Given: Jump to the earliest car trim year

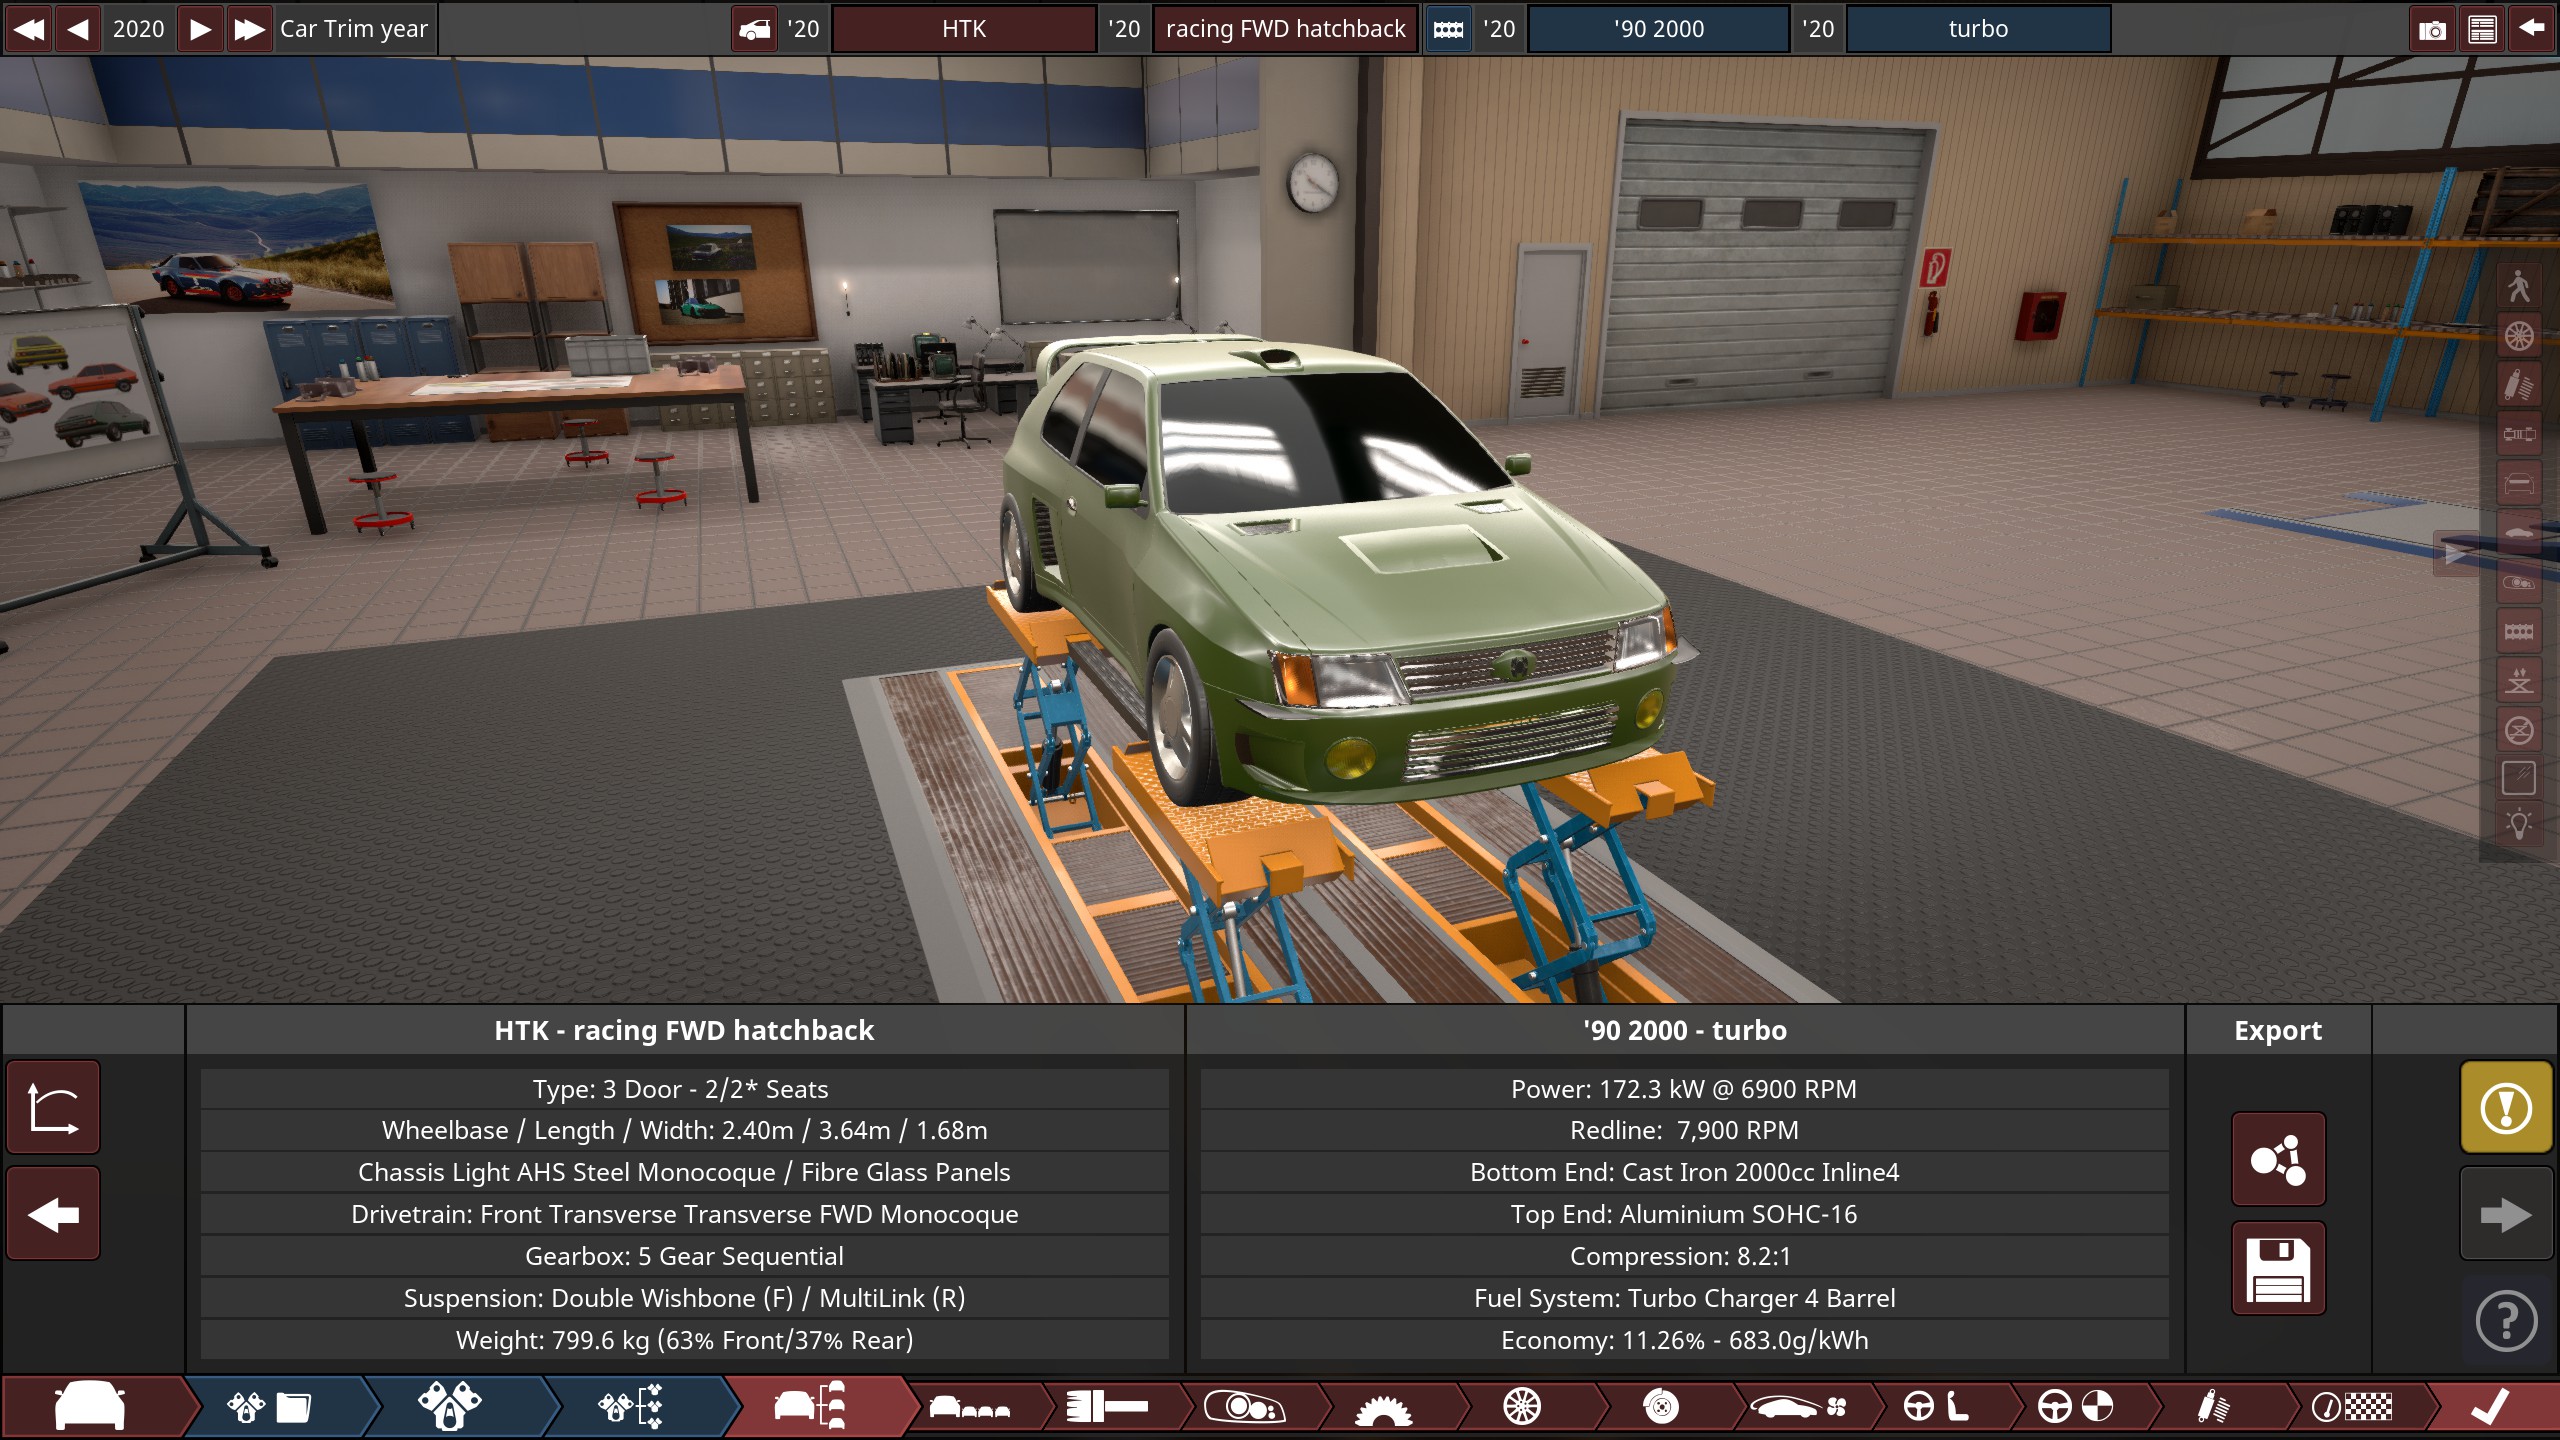Looking at the screenshot, I should point(29,29).
